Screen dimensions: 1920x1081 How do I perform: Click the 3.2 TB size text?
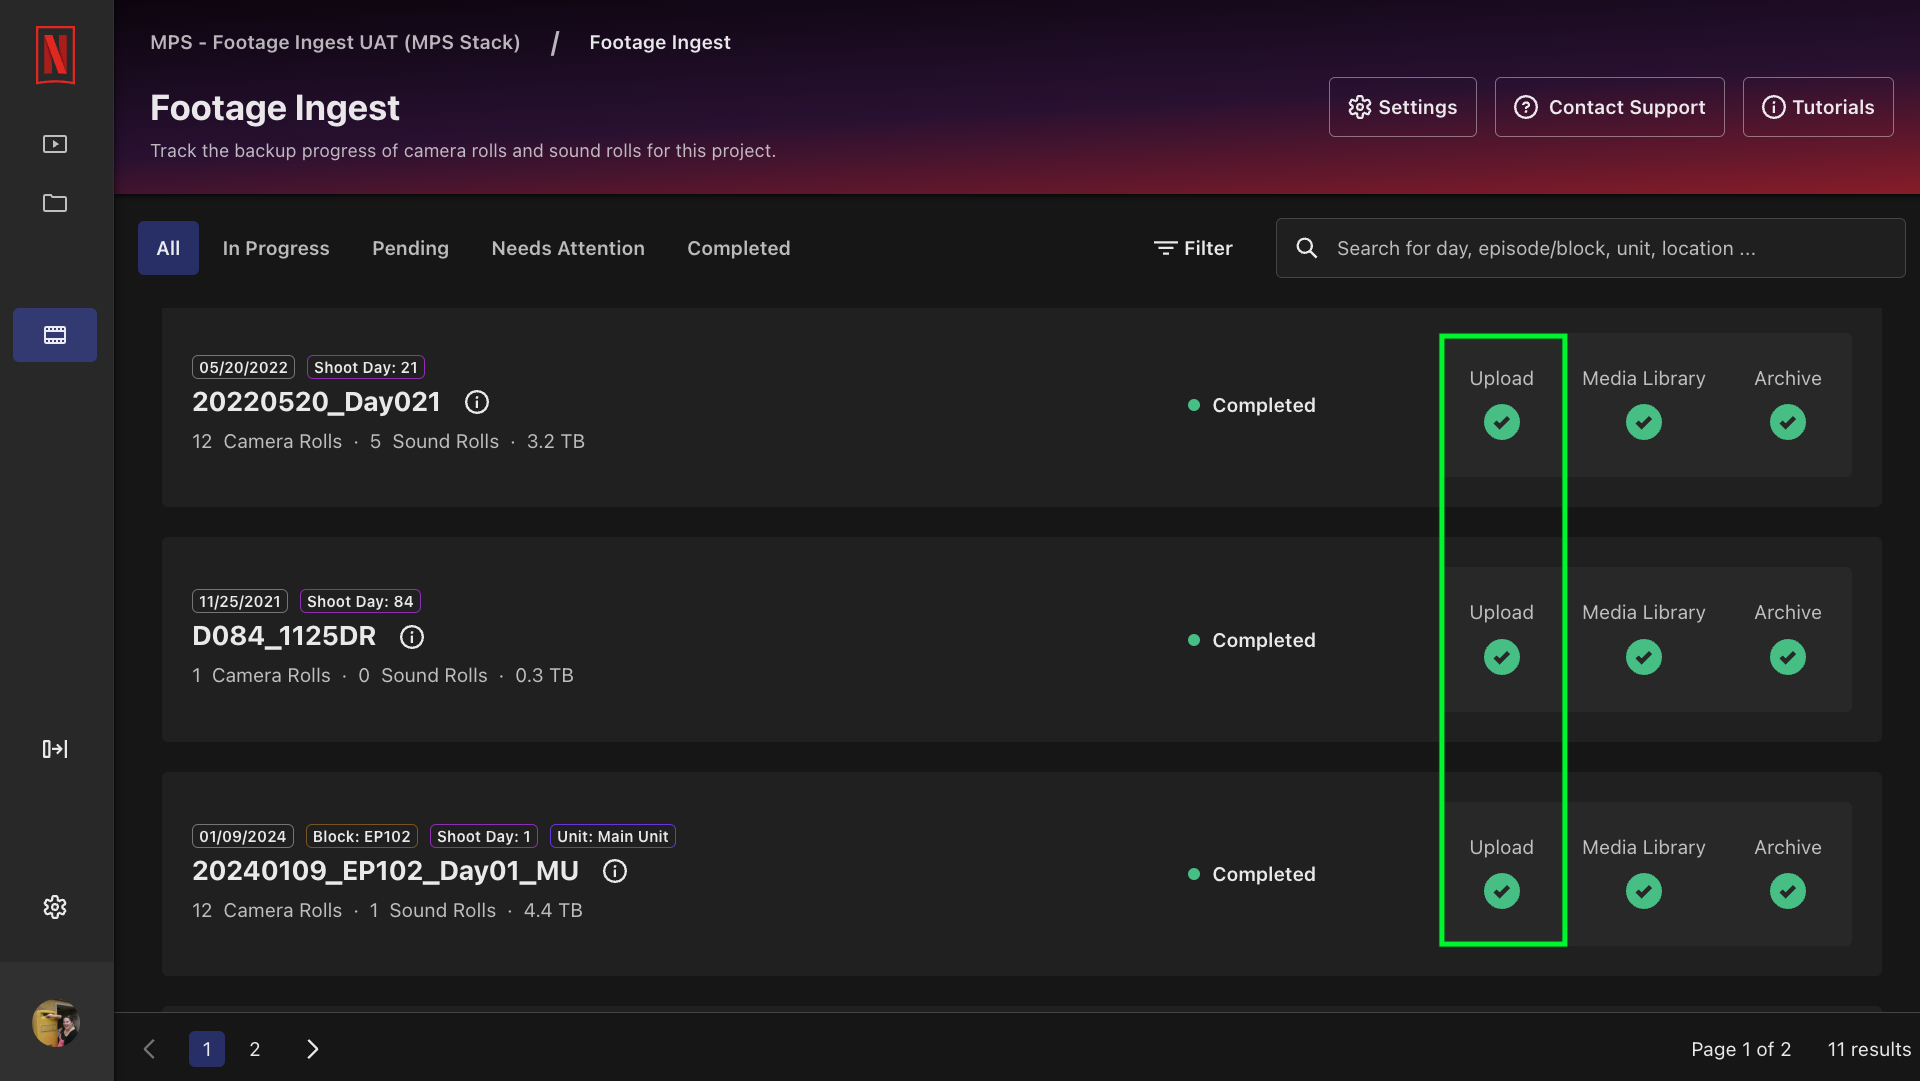point(556,441)
